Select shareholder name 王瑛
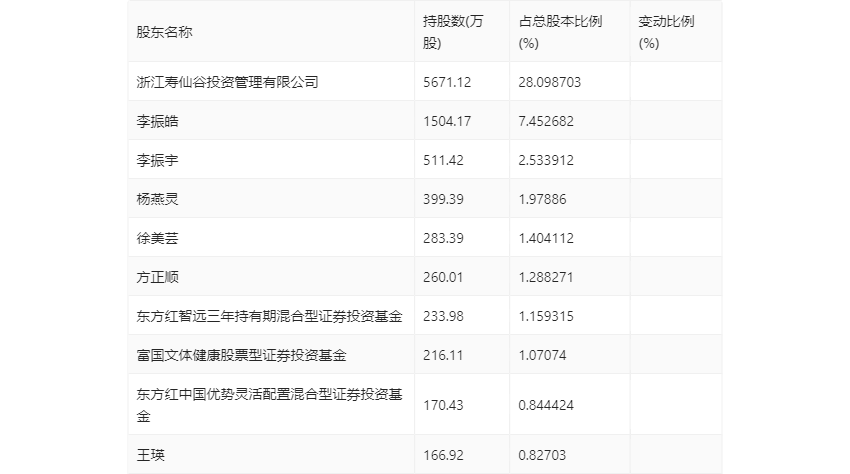 point(150,455)
